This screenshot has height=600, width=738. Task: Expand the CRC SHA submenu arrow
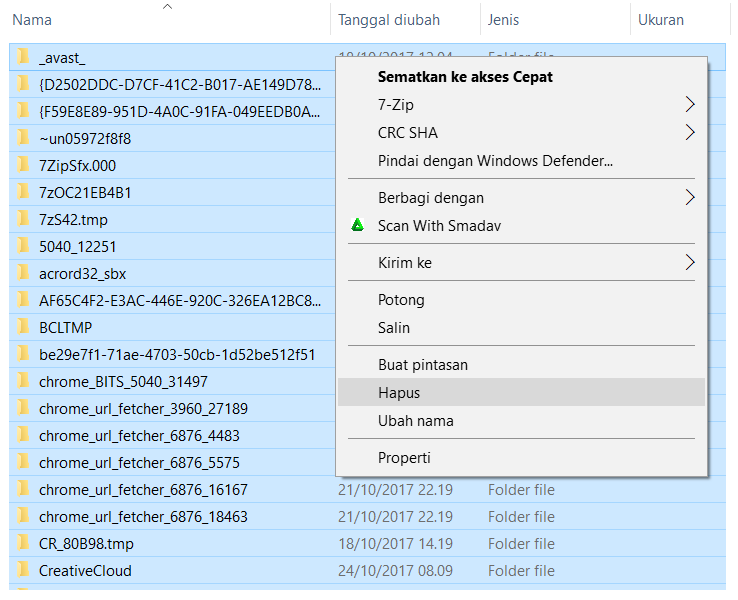689,132
